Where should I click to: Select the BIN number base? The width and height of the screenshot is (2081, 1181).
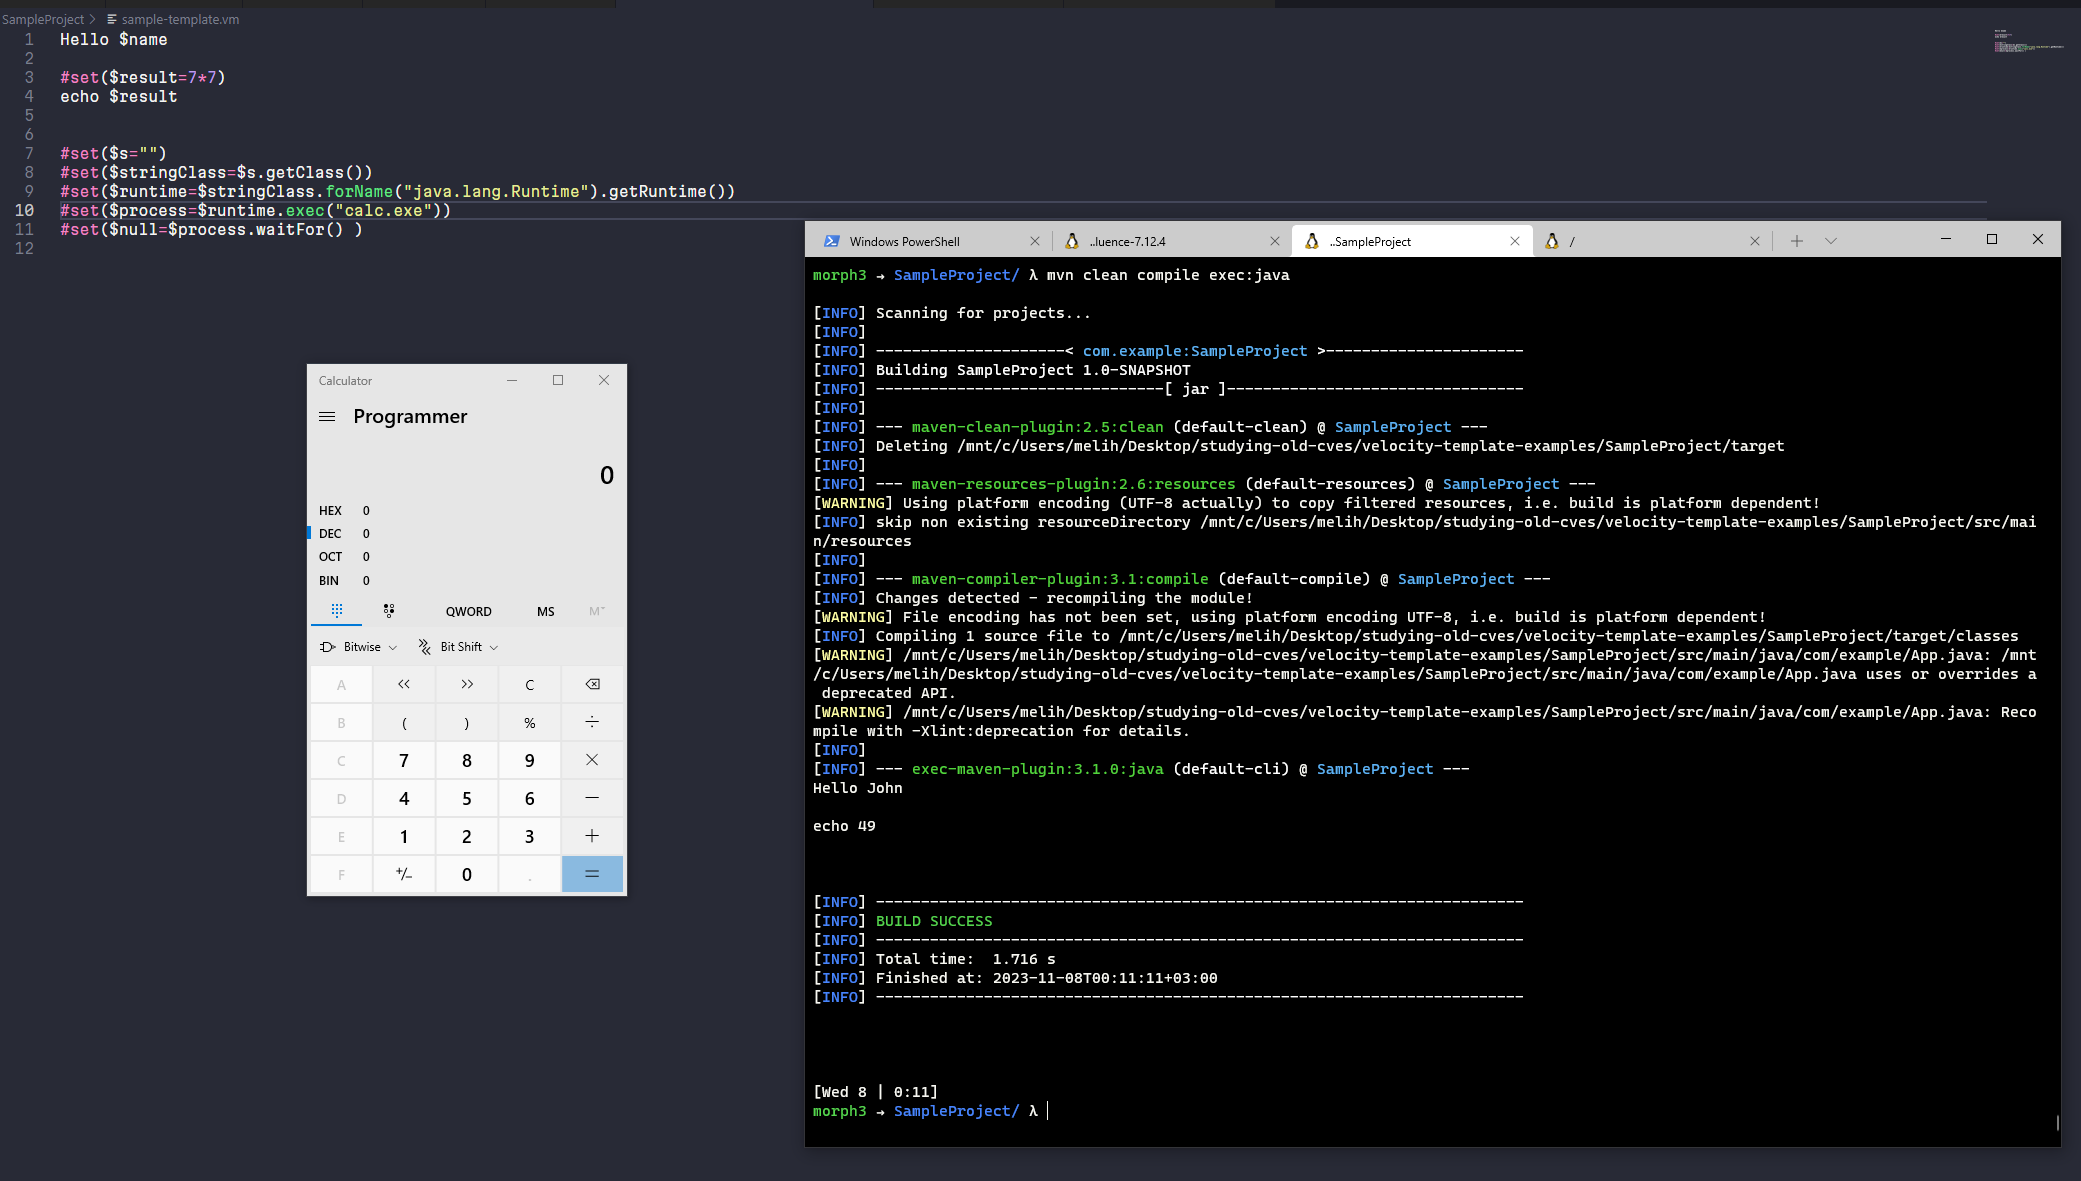pos(467,580)
